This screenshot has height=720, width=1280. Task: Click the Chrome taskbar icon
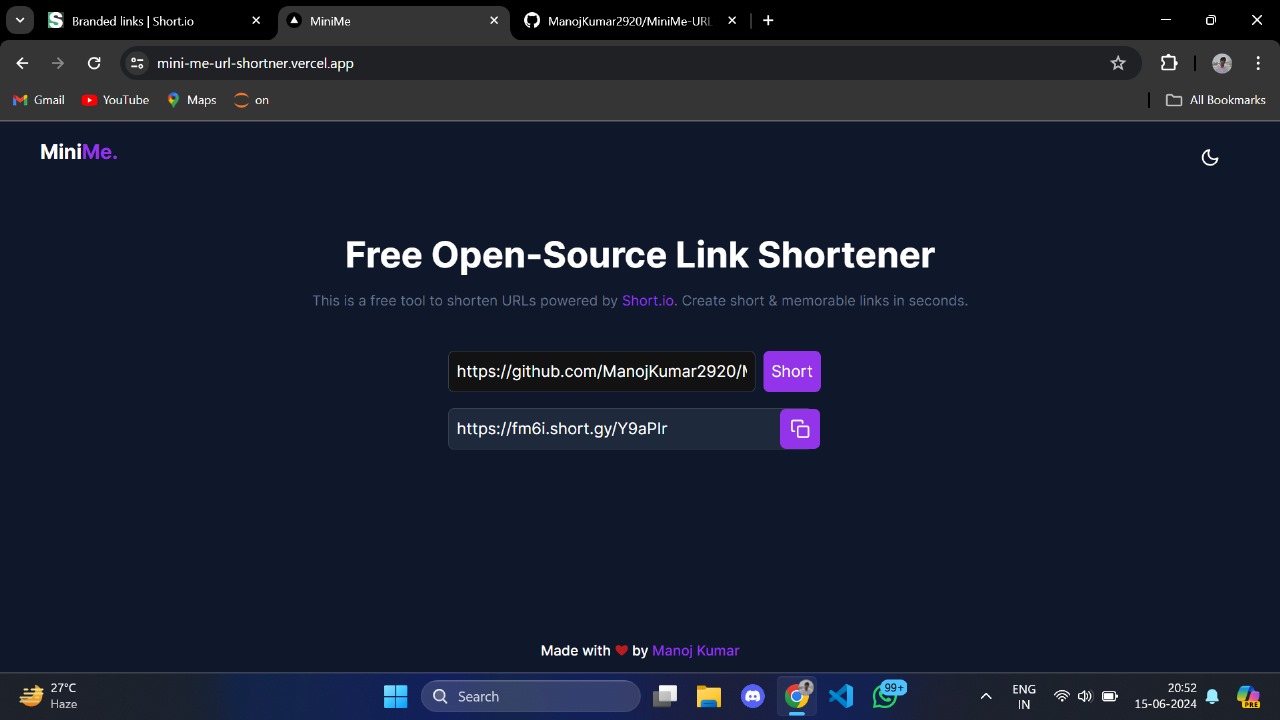coord(797,697)
